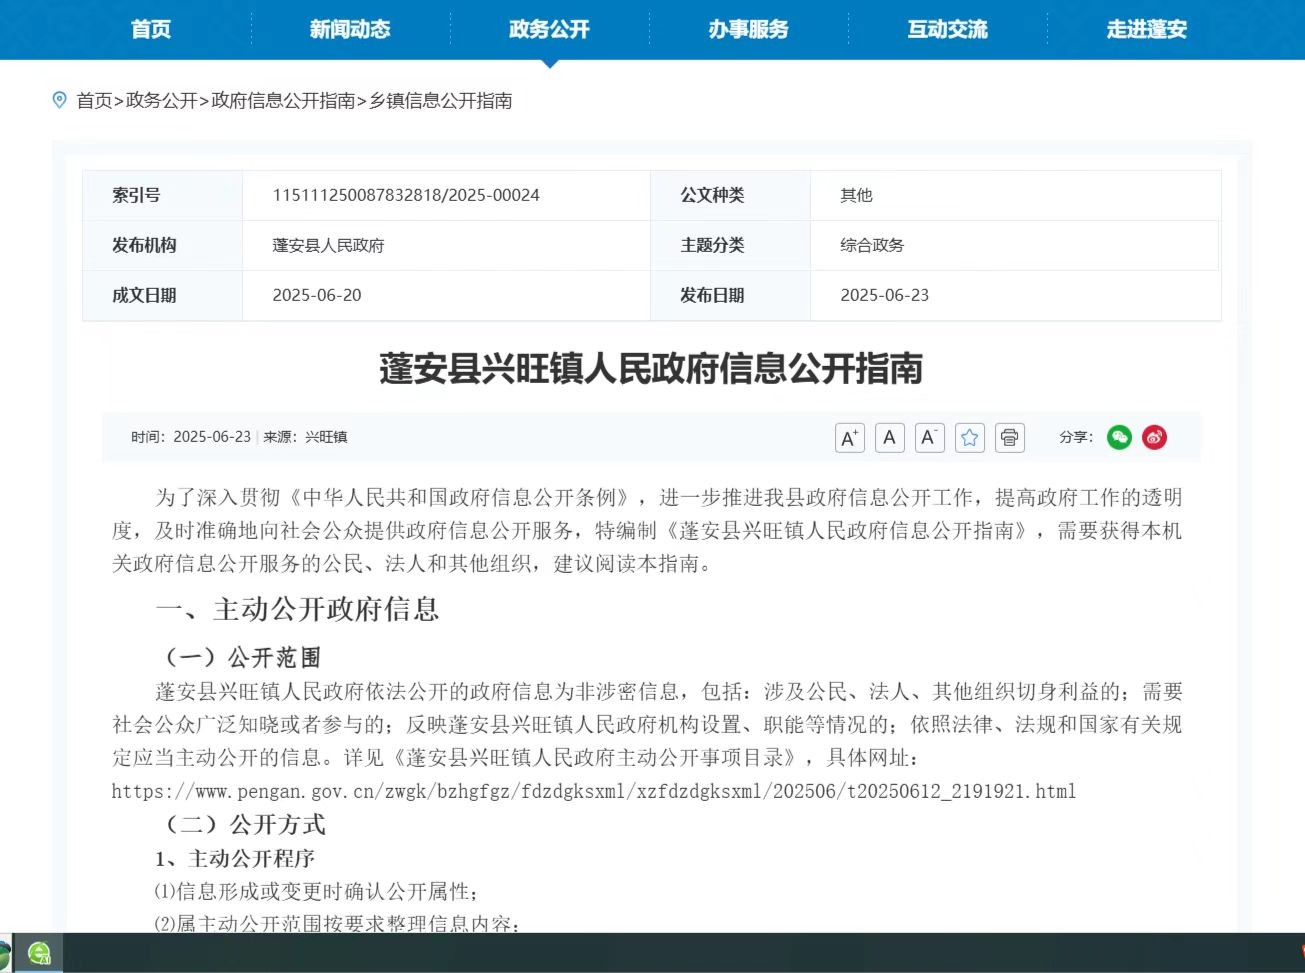Print article with printer icon
The height and width of the screenshot is (973, 1305).
tap(1009, 438)
